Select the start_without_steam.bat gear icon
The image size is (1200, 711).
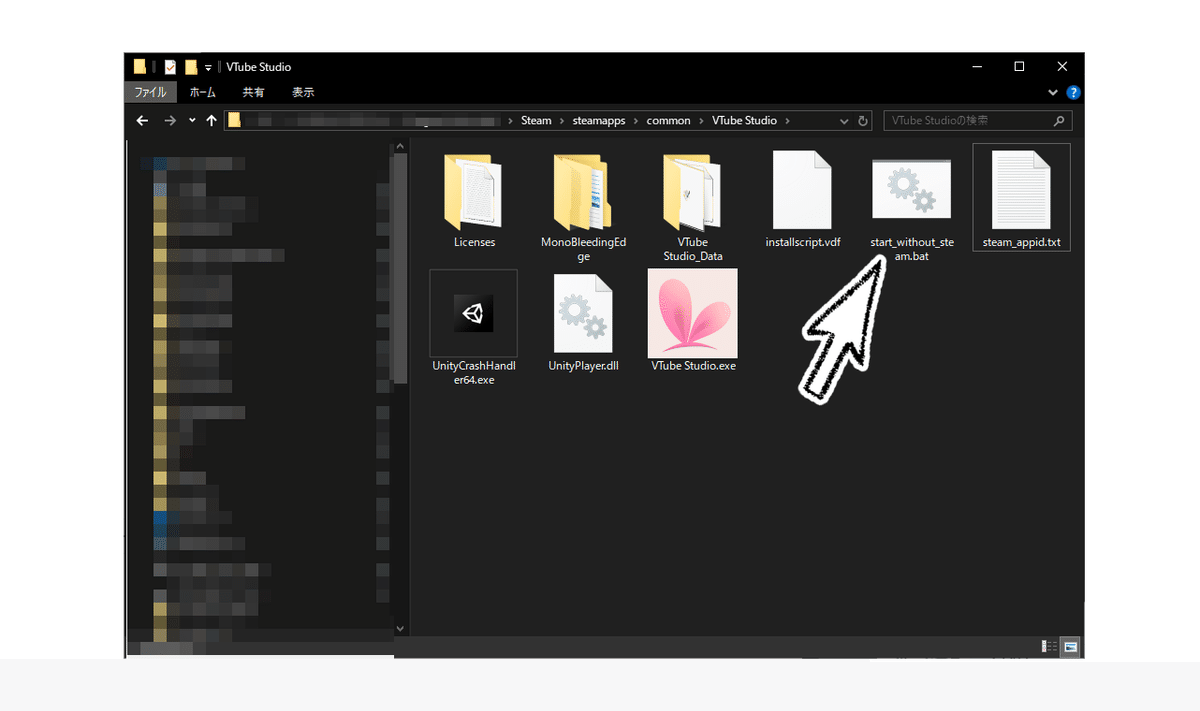tap(911, 190)
